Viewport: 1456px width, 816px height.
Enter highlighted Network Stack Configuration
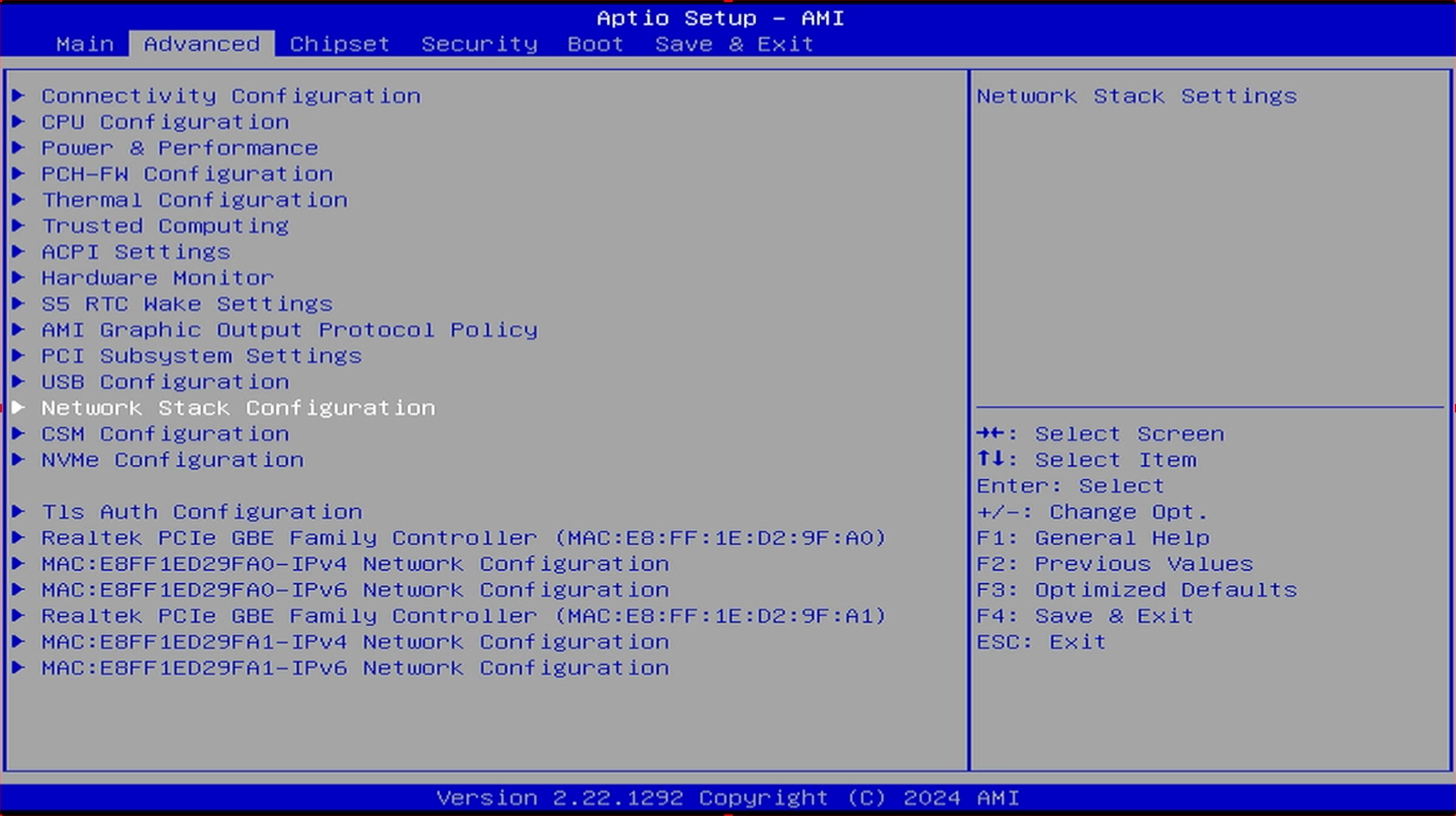point(238,408)
